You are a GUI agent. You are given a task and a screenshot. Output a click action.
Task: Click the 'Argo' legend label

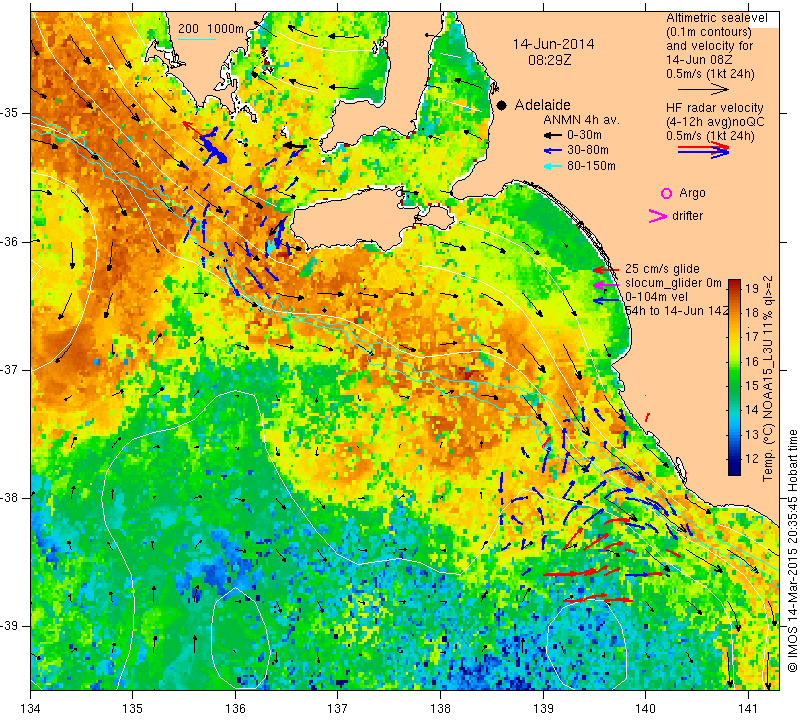pos(692,193)
